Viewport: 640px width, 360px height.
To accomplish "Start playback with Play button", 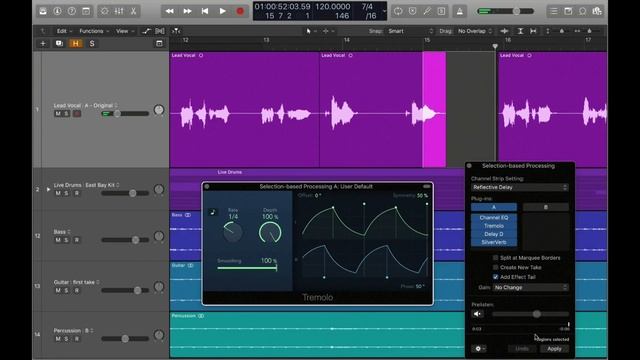I will pyautogui.click(x=222, y=11).
